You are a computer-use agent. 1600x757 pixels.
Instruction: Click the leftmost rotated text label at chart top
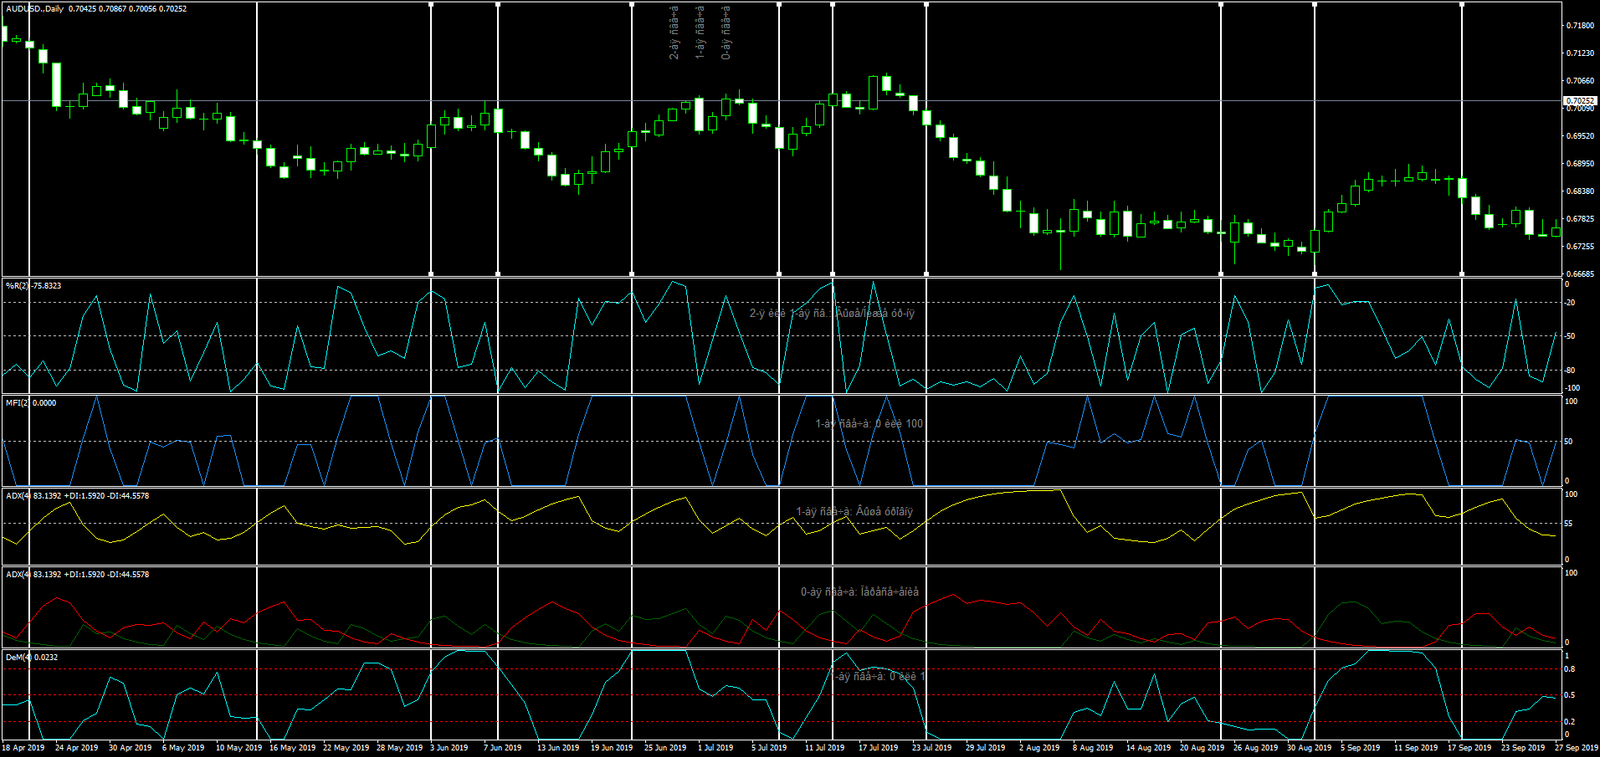click(x=674, y=33)
